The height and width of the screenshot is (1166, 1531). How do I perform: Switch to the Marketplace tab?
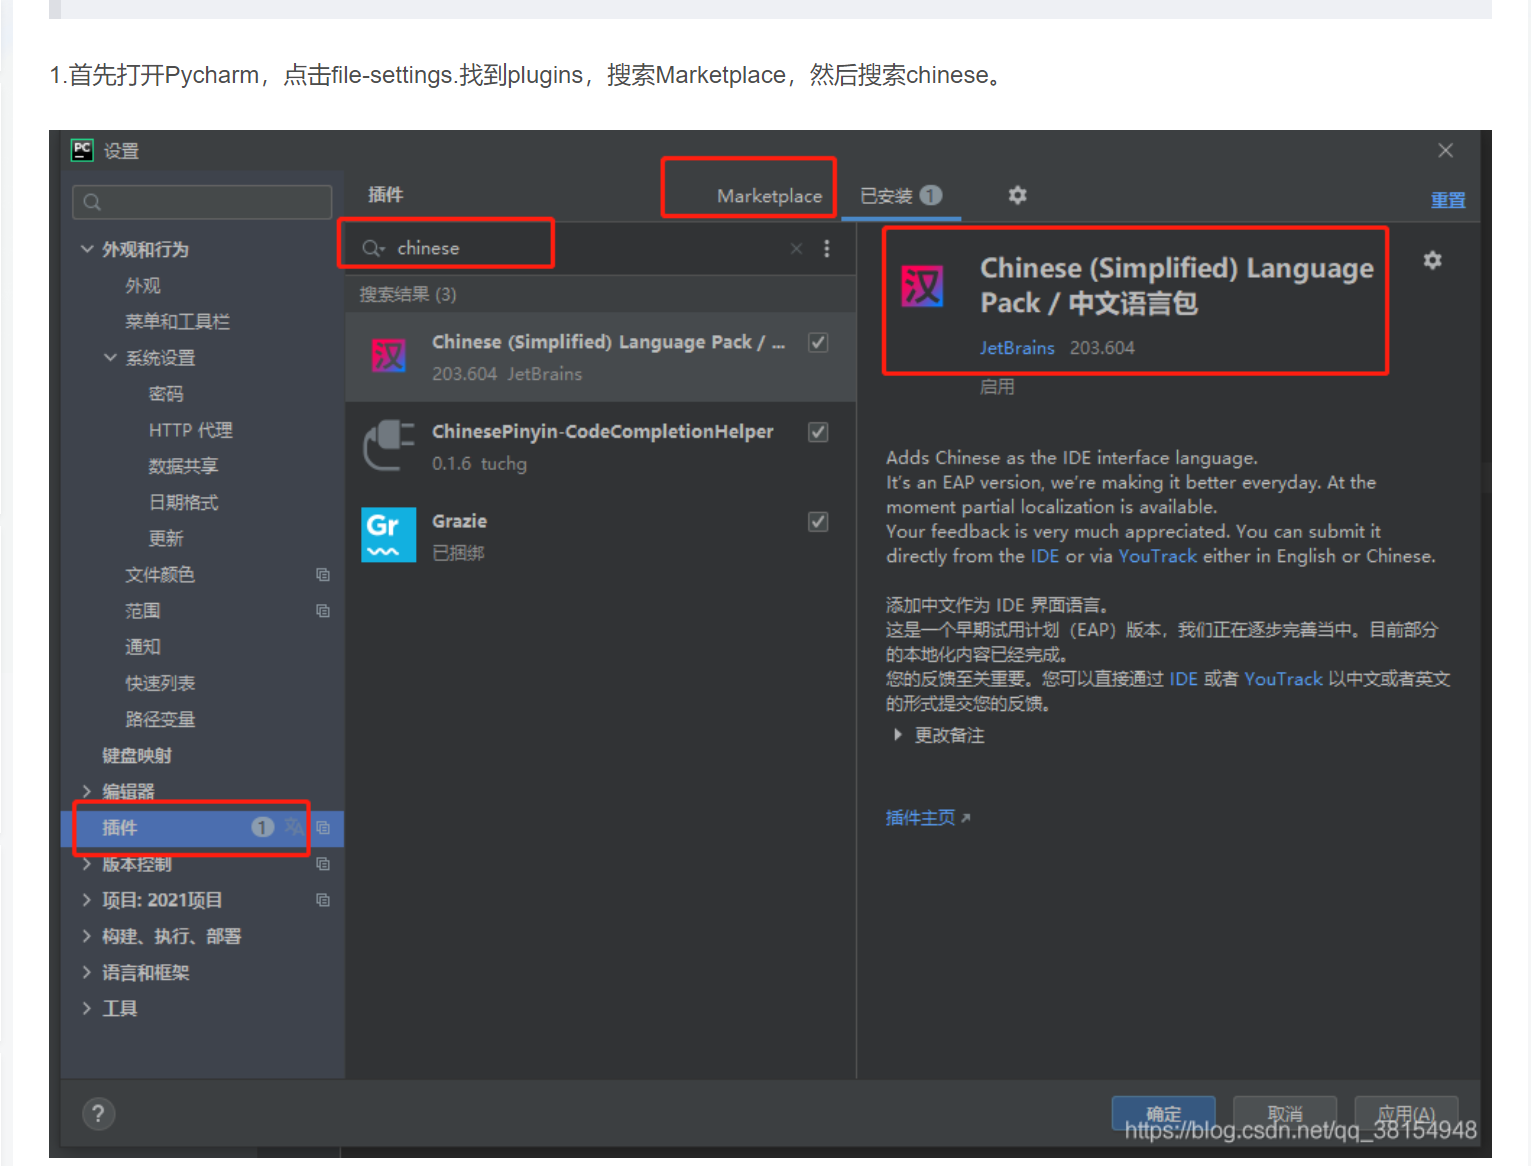(x=769, y=196)
